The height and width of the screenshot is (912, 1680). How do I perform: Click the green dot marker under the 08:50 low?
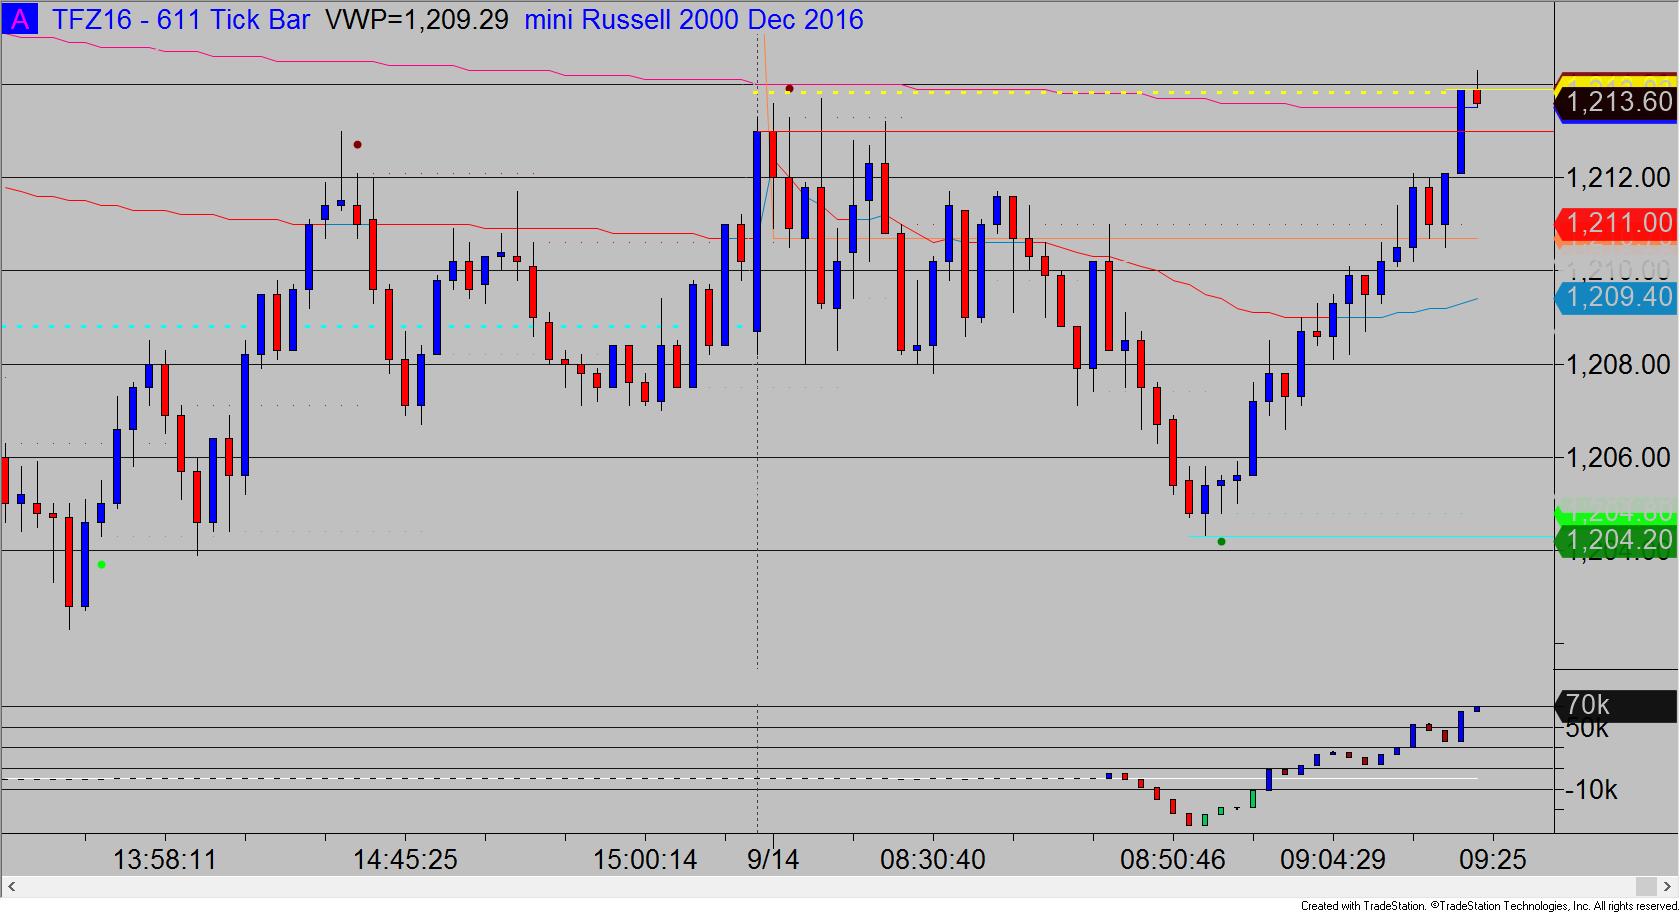1221,542
